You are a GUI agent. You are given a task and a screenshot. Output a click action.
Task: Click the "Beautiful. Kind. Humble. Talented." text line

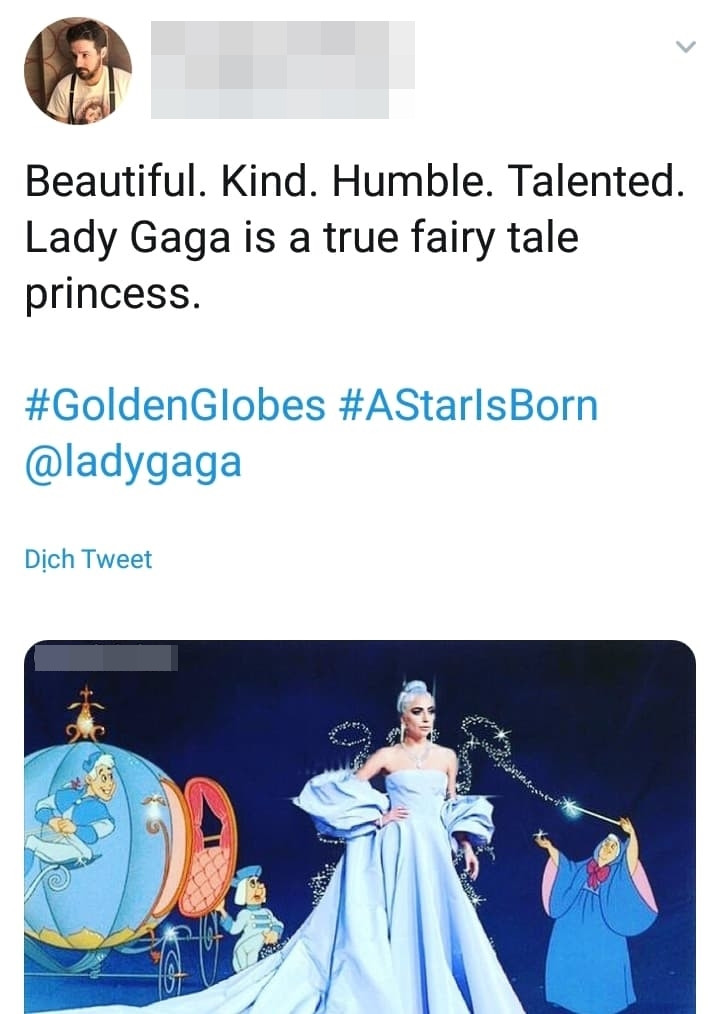354,181
